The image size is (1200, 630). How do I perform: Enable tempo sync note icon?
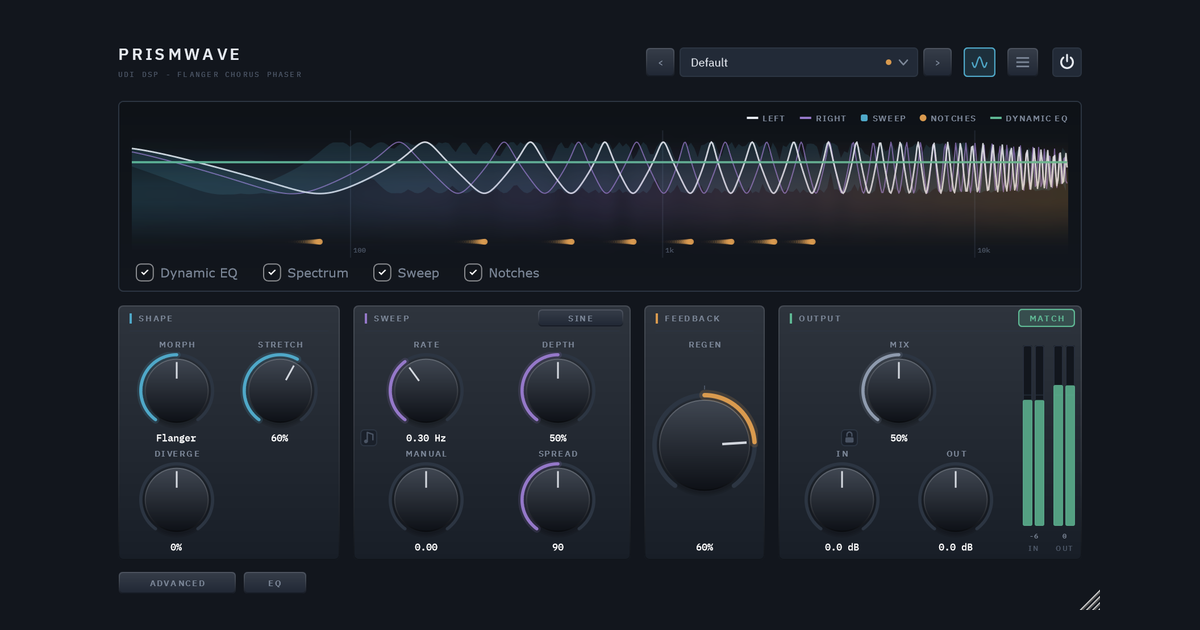(369, 437)
